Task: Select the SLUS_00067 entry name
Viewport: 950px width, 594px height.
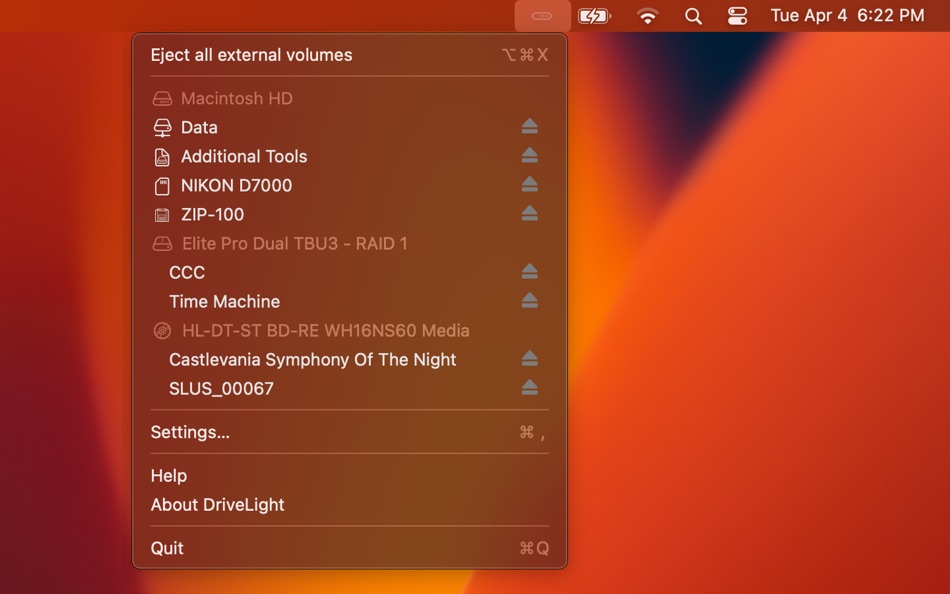Action: pos(222,389)
